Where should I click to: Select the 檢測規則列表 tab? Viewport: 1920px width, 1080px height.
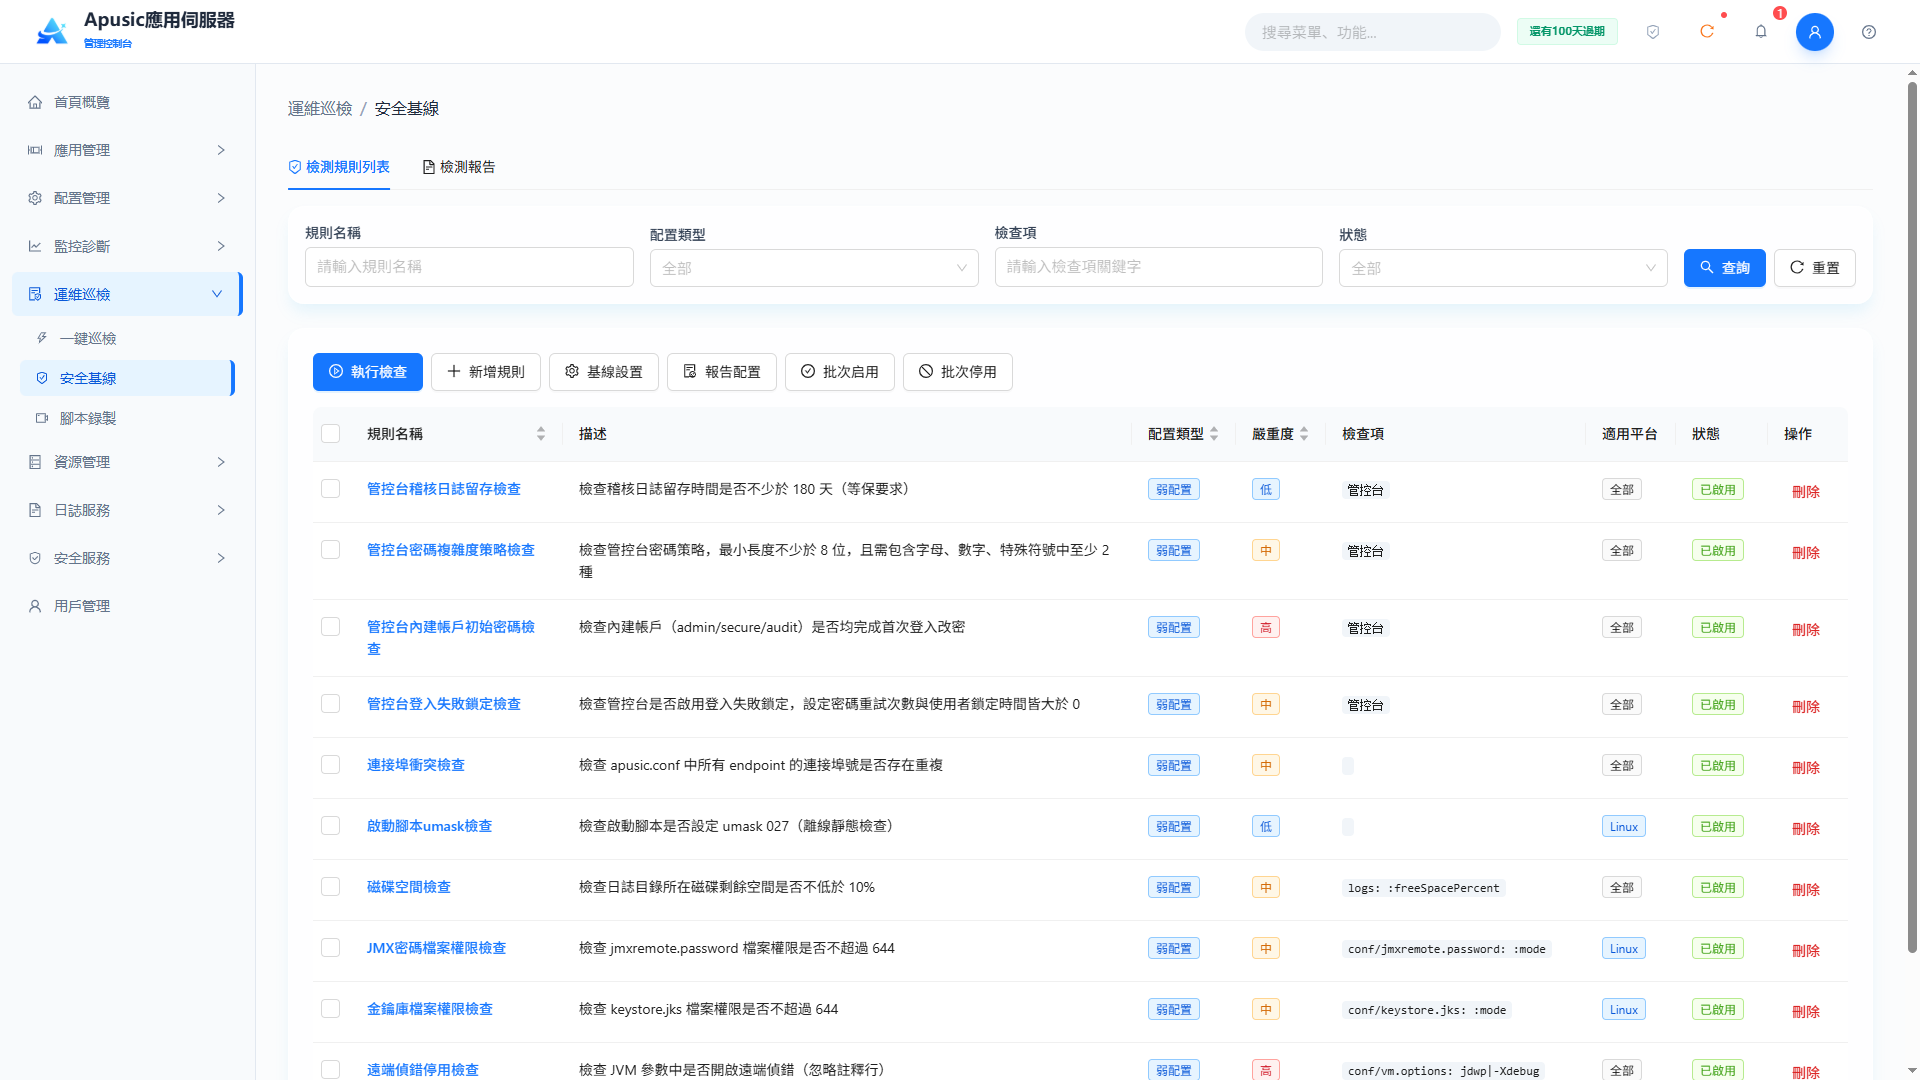click(x=339, y=167)
